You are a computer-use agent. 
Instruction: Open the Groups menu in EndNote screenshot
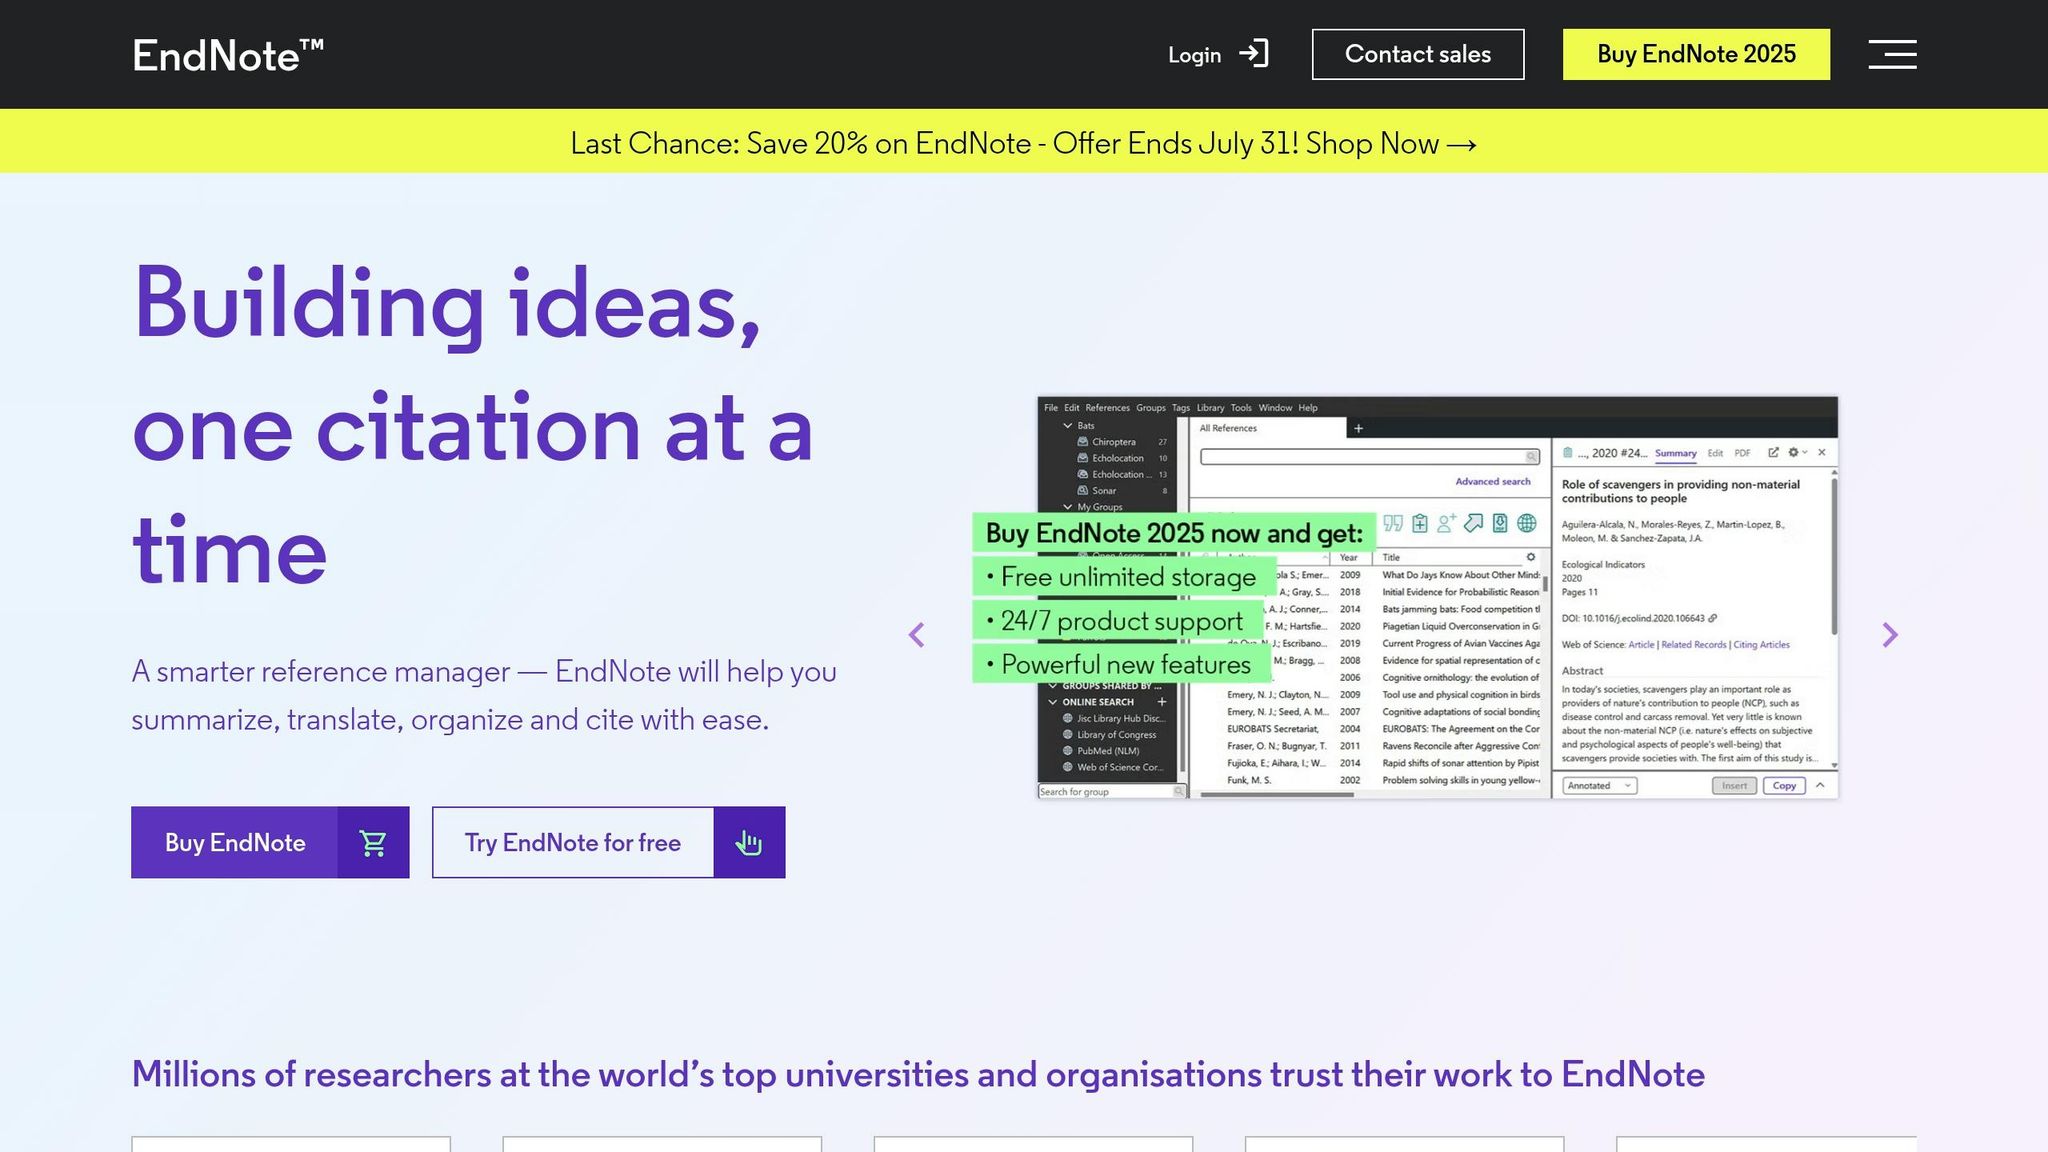pyautogui.click(x=1150, y=408)
